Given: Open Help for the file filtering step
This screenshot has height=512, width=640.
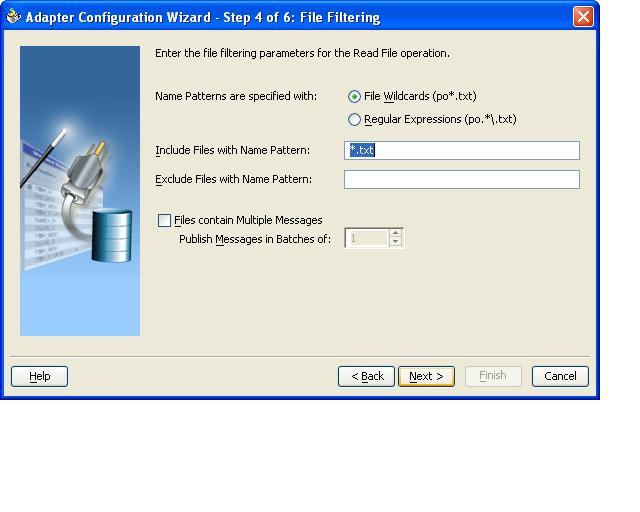Looking at the screenshot, I should pos(39,376).
